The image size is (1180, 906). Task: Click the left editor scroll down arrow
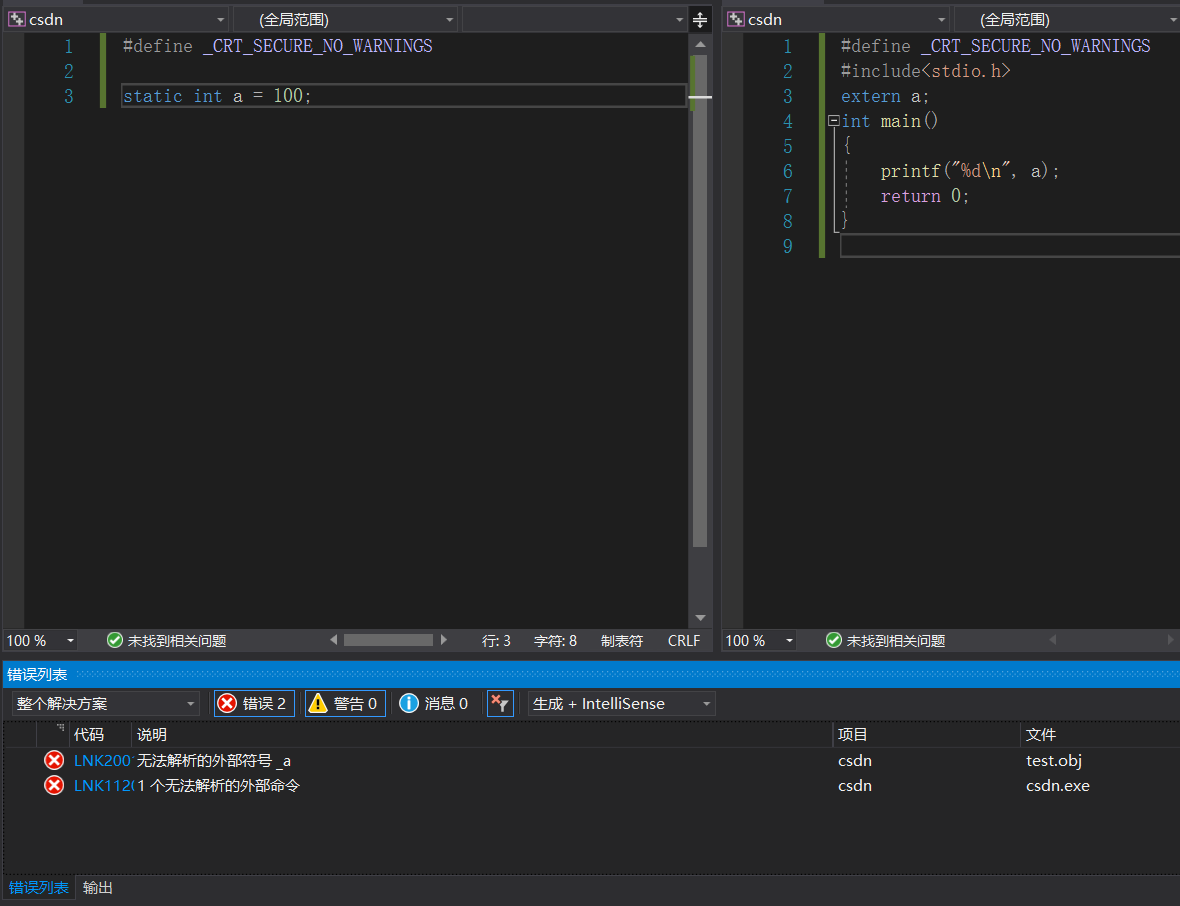(x=701, y=618)
